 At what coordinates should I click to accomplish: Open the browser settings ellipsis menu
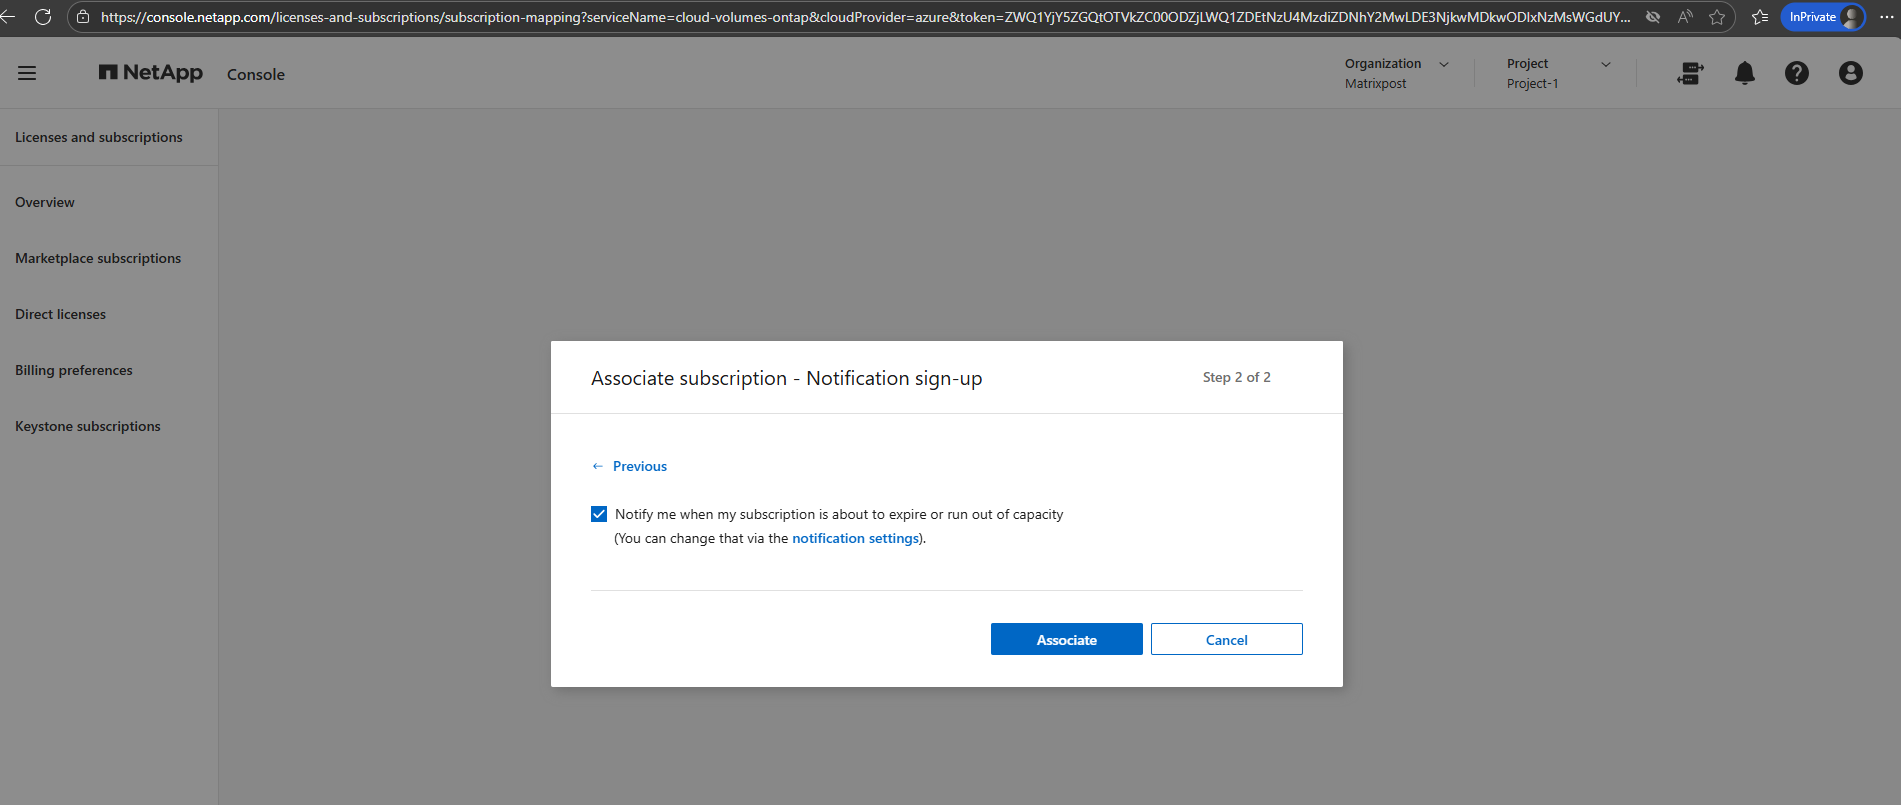tap(1886, 17)
